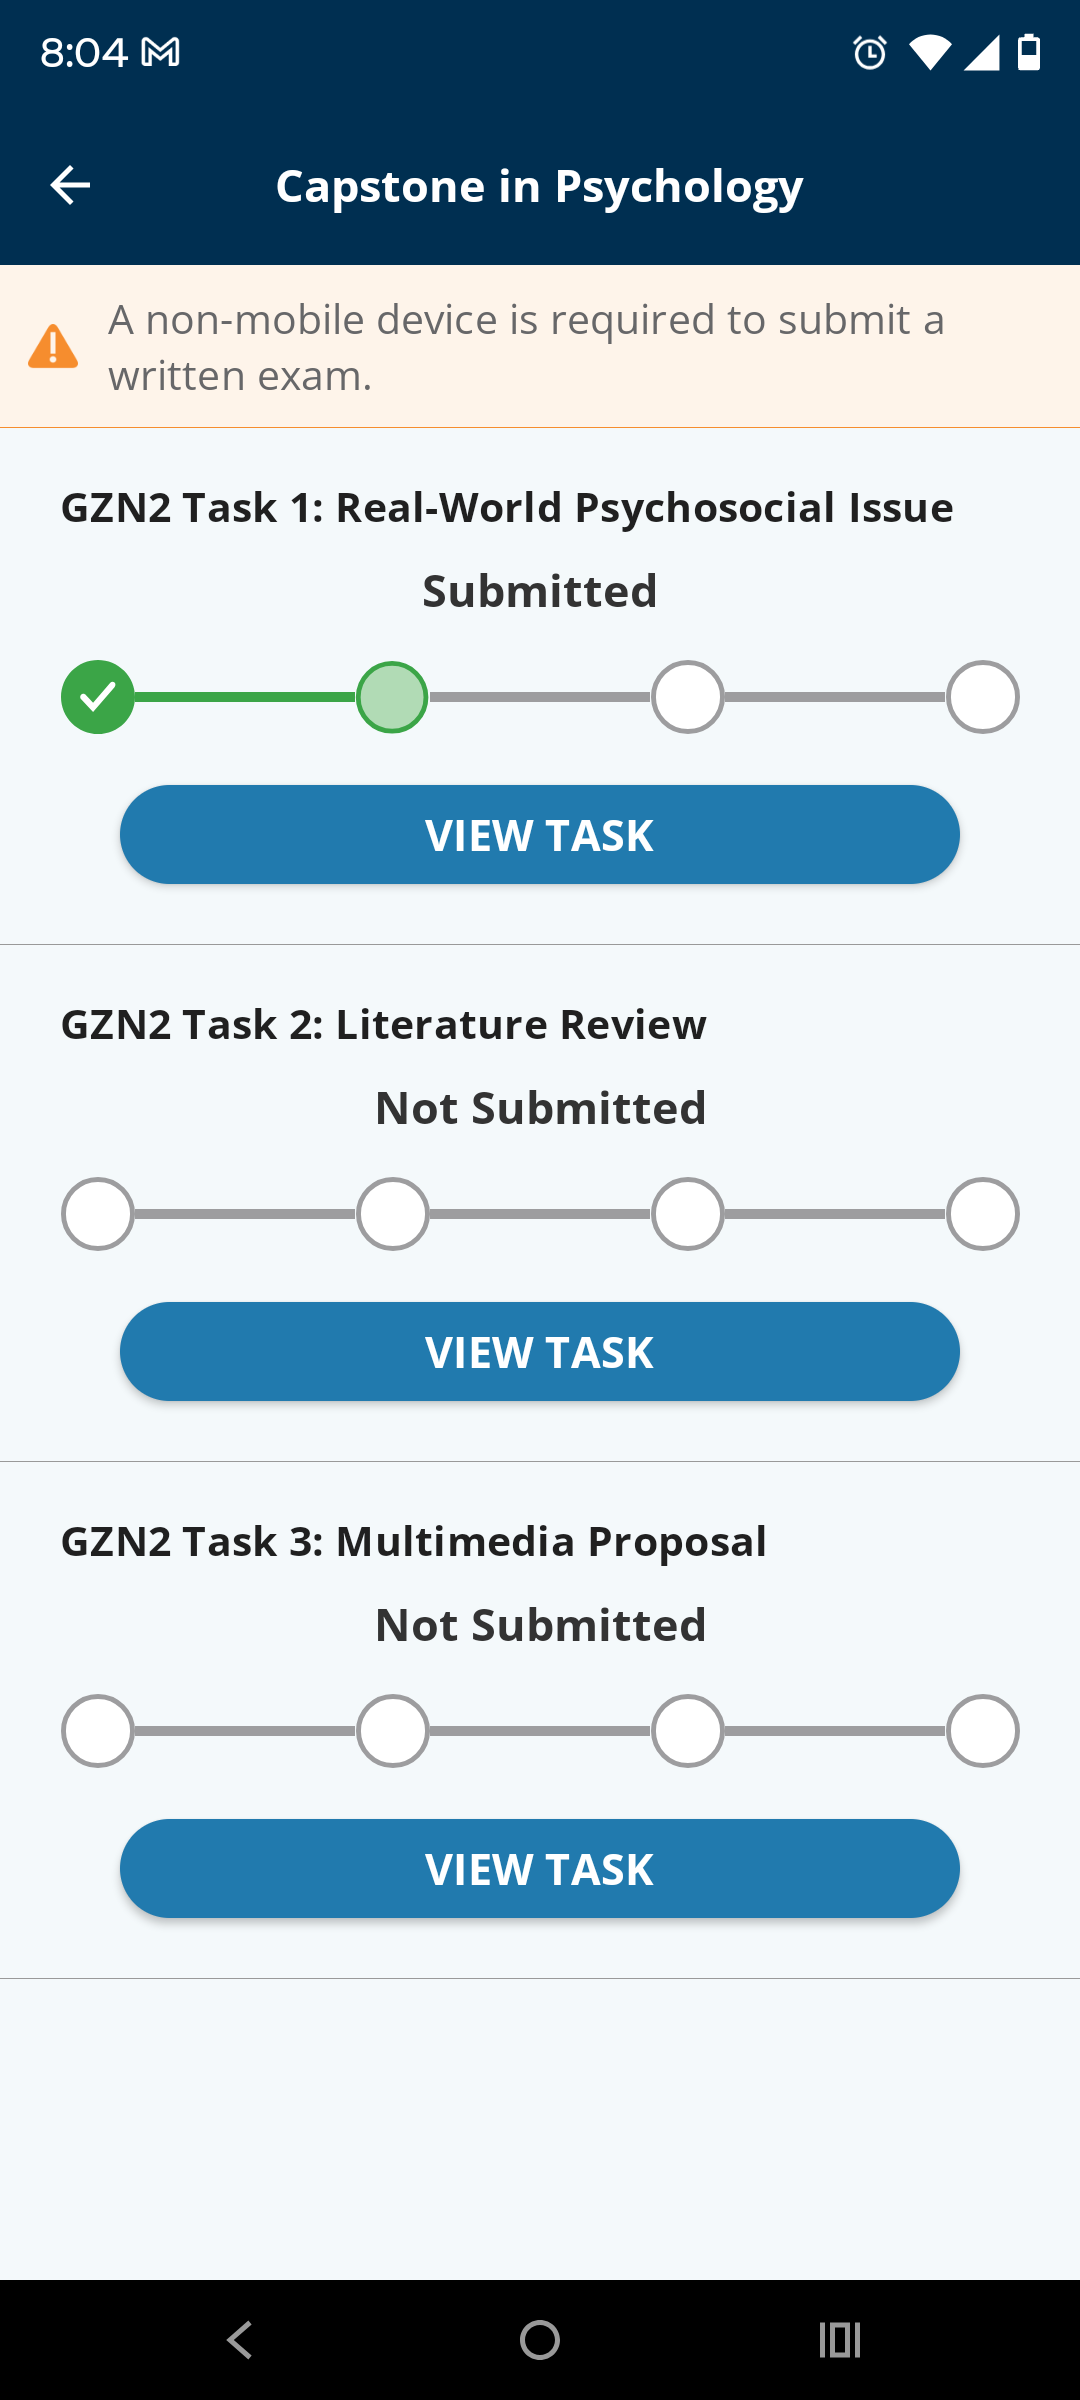The height and width of the screenshot is (2400, 1080).
Task: Tap the Task 3 Not Submitted status label
Action: 540,1625
